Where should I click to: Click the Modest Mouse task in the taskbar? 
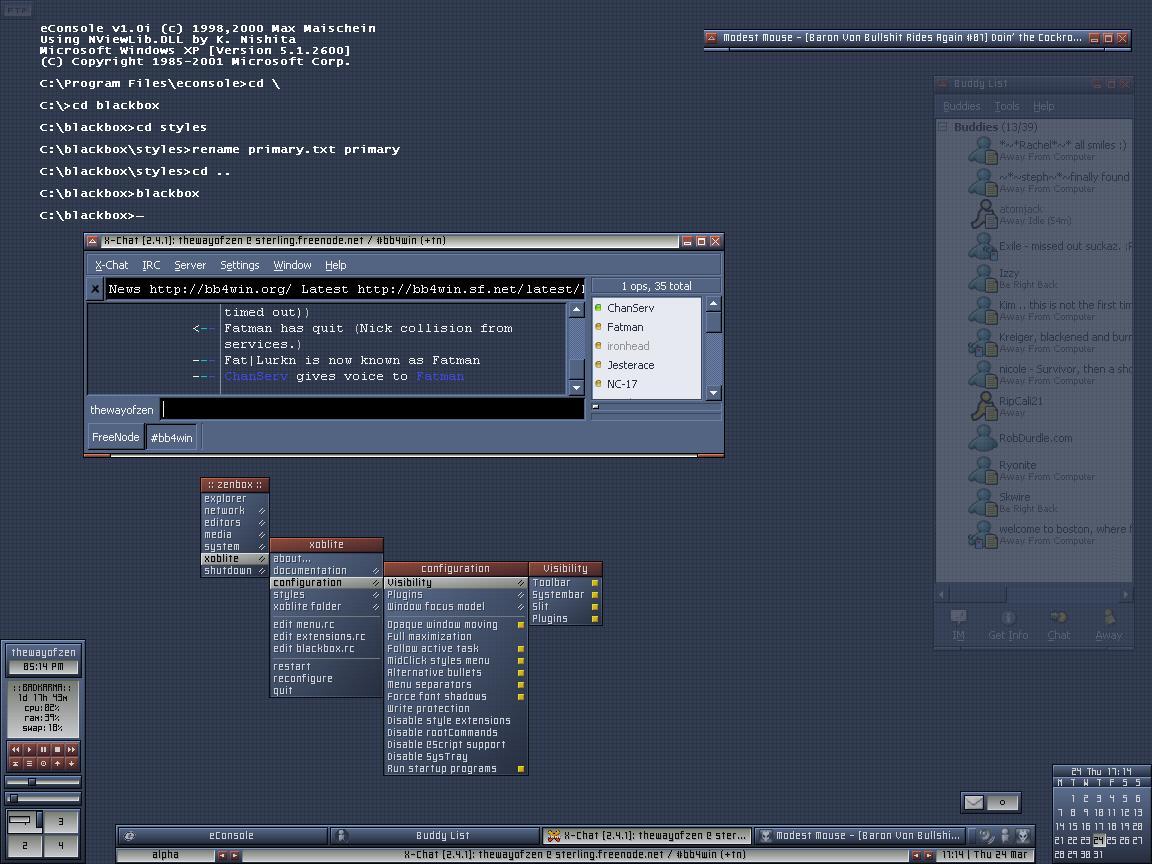click(859, 835)
